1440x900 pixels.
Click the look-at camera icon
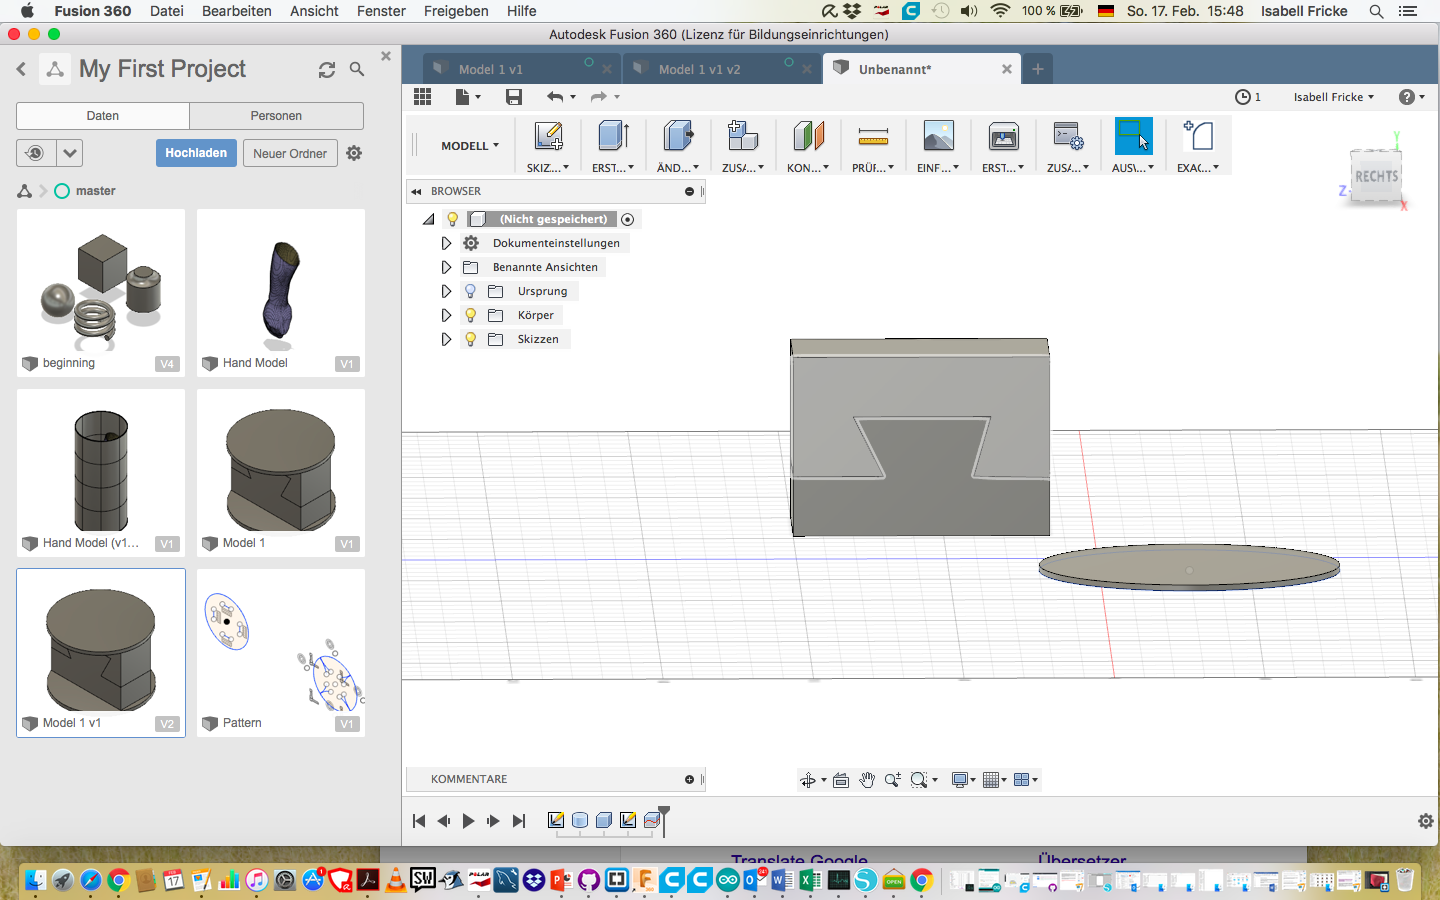(x=841, y=780)
